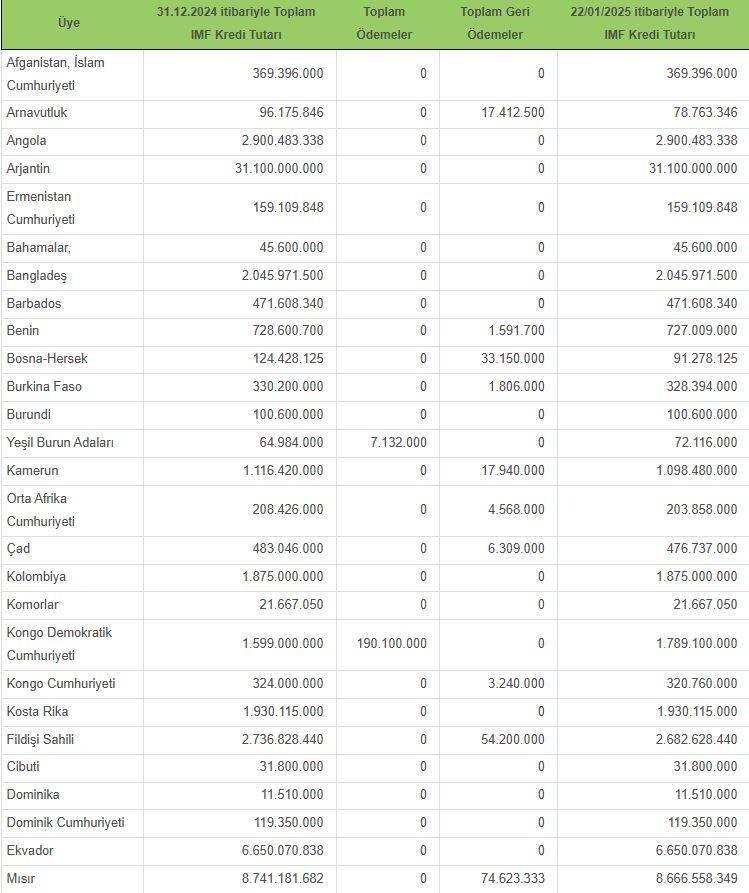749x893 pixels.
Task: Select Mısır's 74.623.333 repayment value
Action: [513, 878]
